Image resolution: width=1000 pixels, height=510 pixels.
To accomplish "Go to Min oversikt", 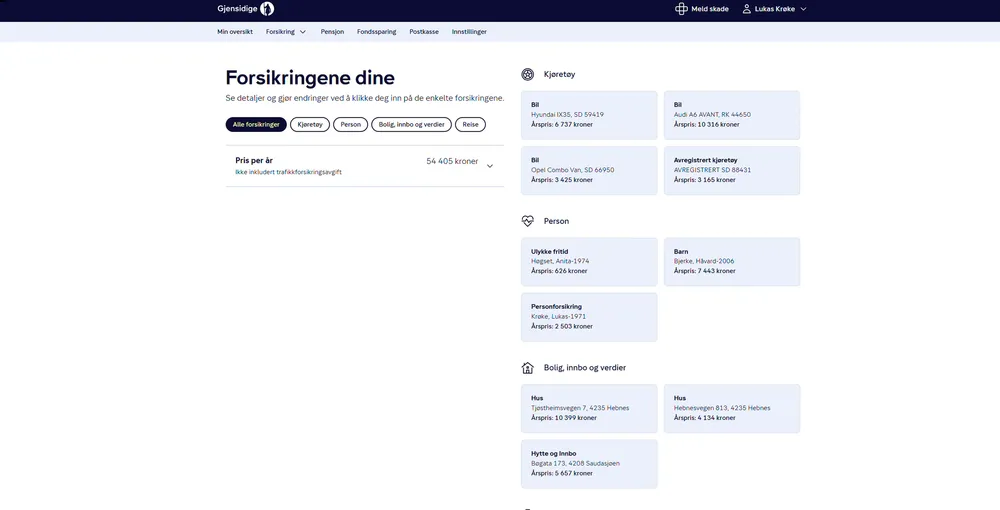I will click(235, 32).
